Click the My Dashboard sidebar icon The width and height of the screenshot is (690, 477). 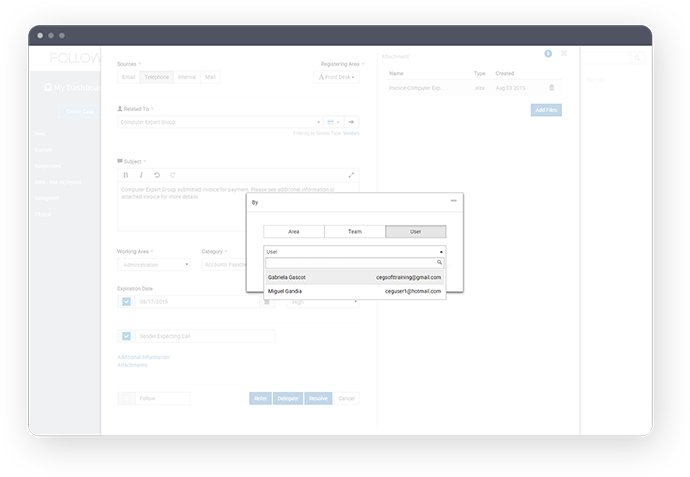tap(48, 88)
